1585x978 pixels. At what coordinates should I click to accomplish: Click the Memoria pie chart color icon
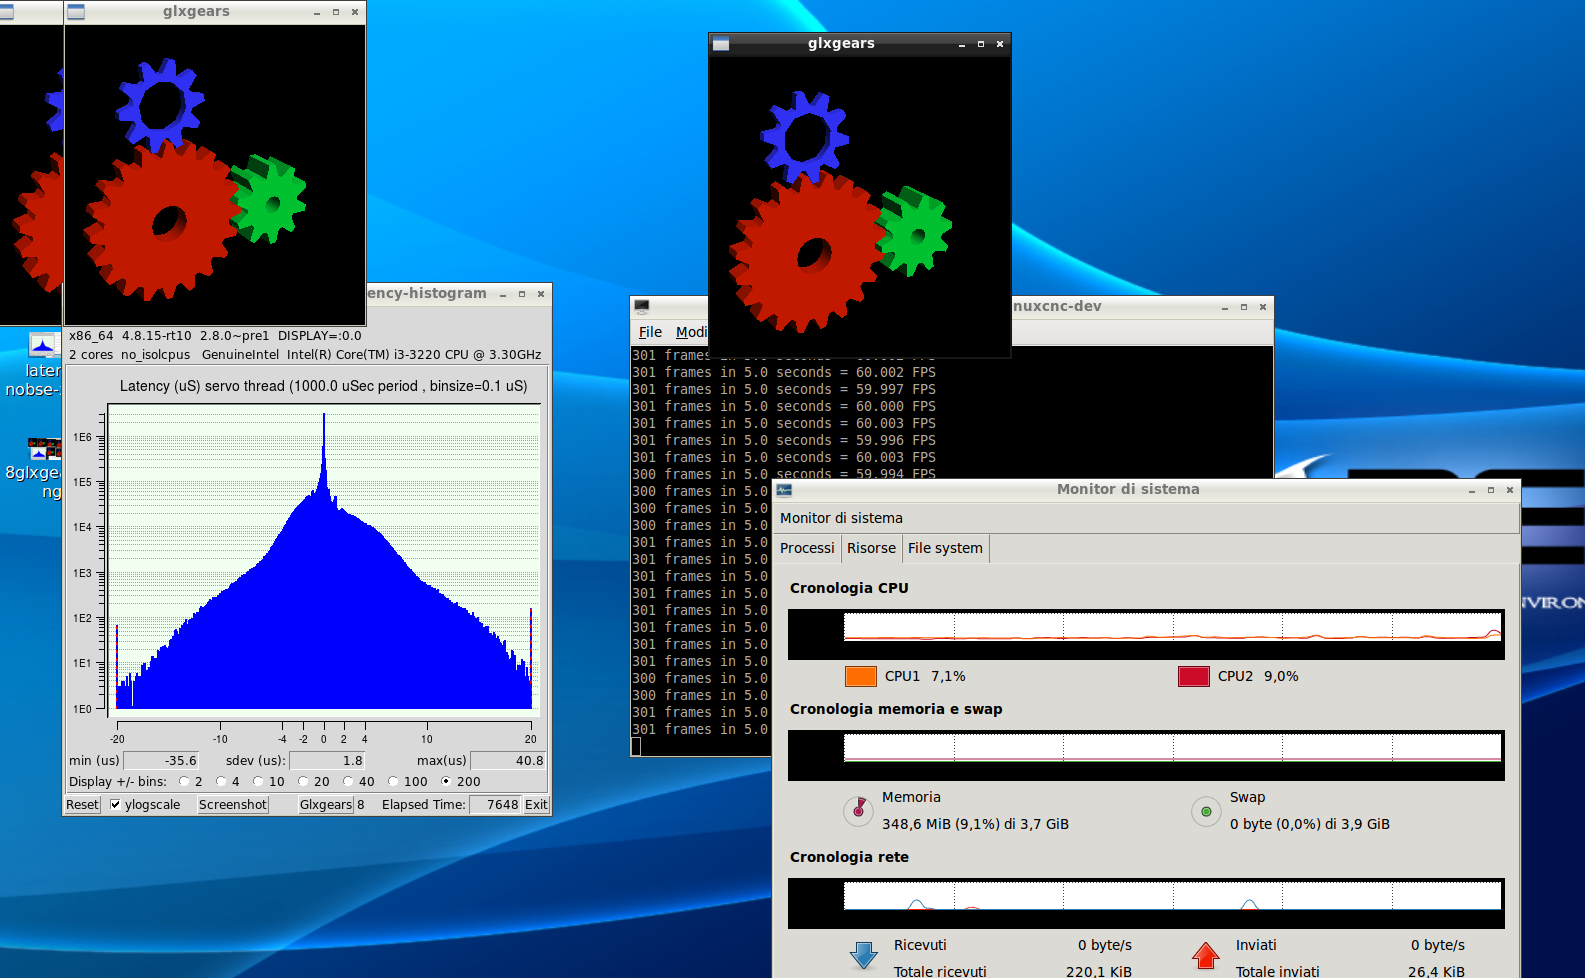858,810
